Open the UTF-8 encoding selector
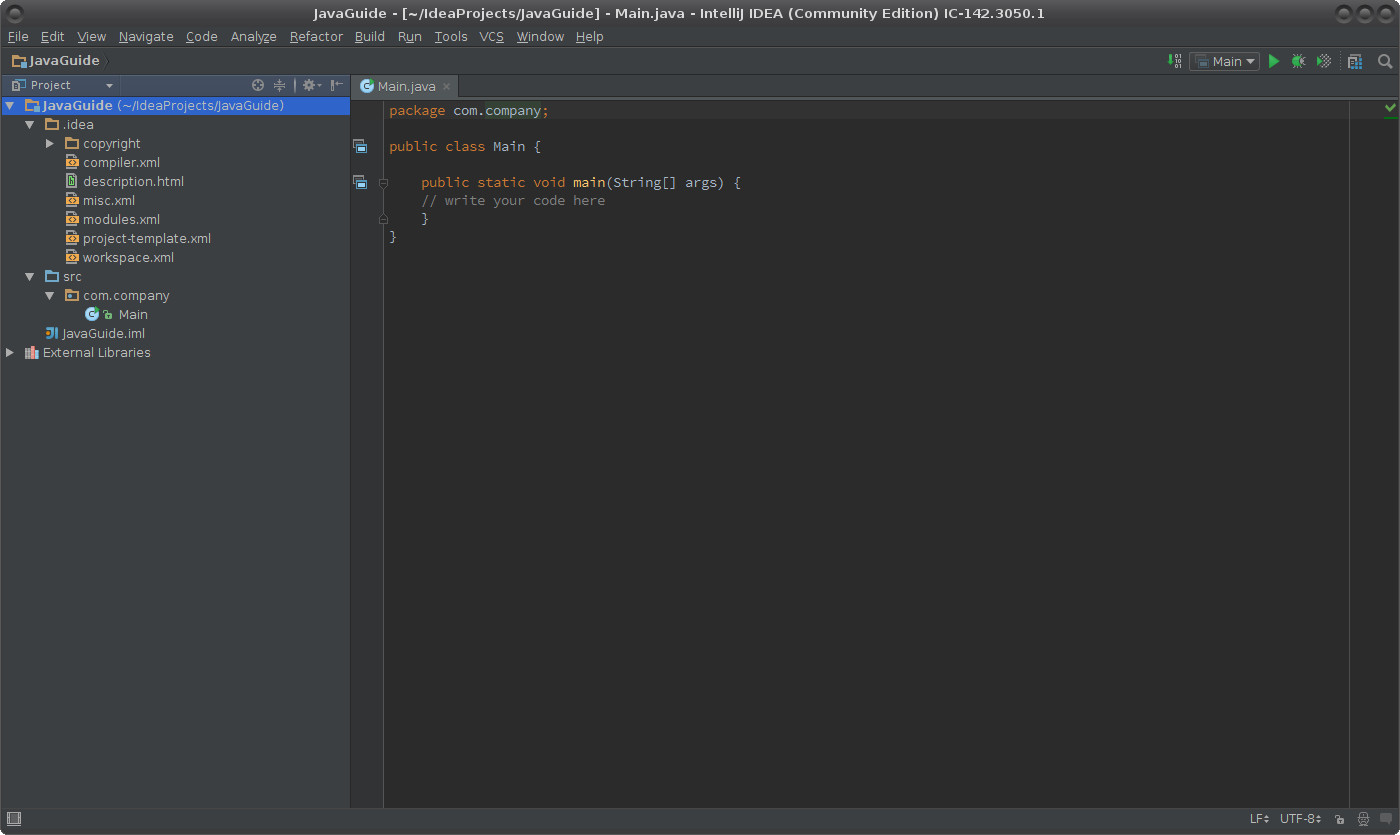This screenshot has width=1400, height=835. (x=1301, y=819)
